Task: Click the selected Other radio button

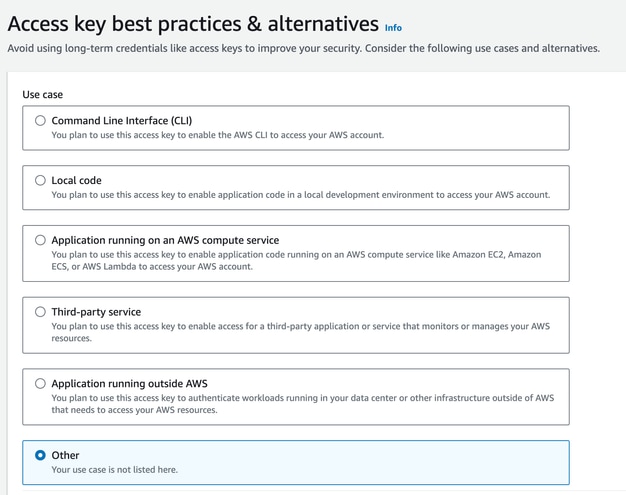Action: point(40,455)
